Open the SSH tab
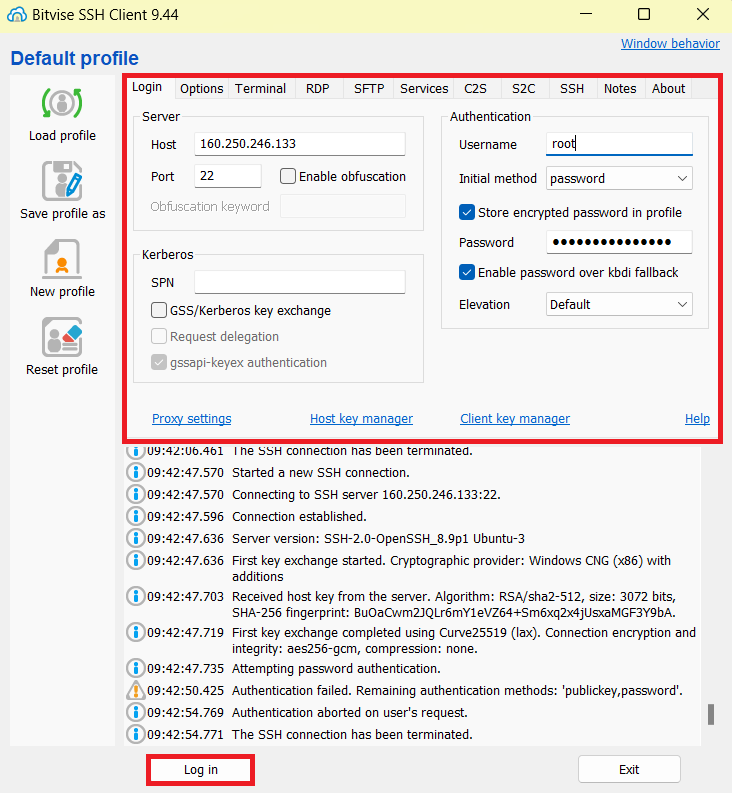Viewport: 732px width, 793px height. (x=572, y=89)
